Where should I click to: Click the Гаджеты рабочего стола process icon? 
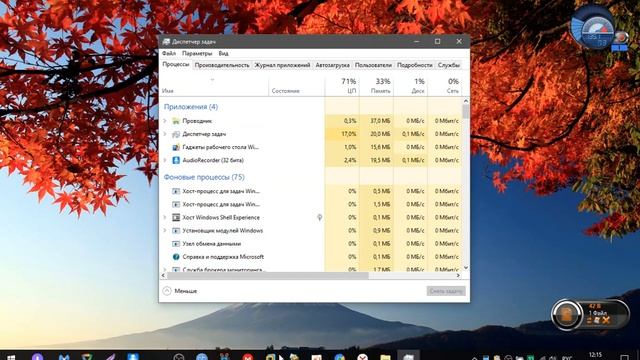[176, 147]
